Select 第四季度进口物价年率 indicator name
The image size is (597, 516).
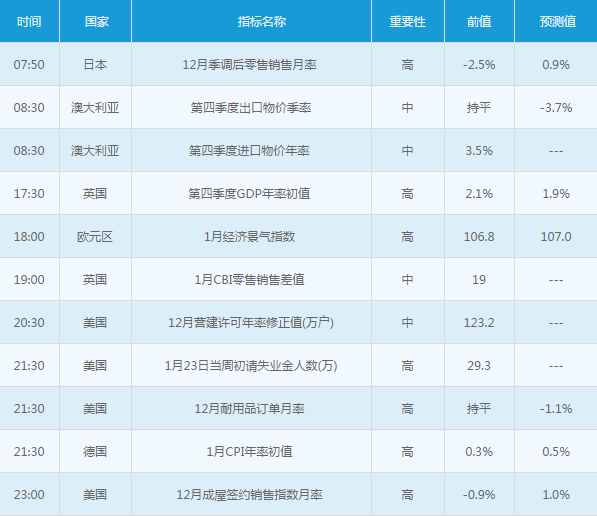(x=249, y=150)
